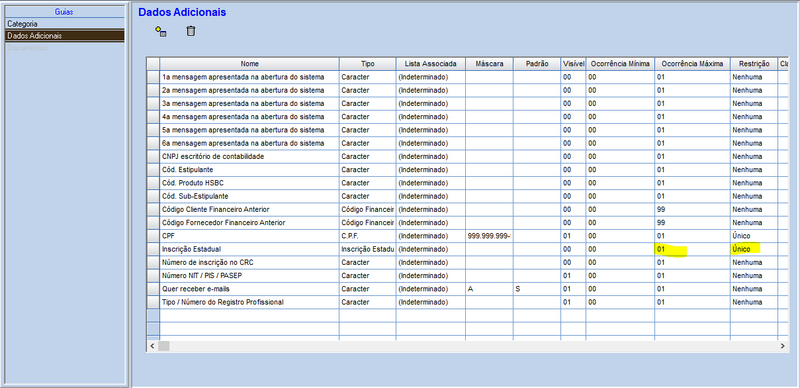The image size is (800, 388).
Task: Select 'Número de inscrição no CRC' cell
Action: tap(249, 262)
